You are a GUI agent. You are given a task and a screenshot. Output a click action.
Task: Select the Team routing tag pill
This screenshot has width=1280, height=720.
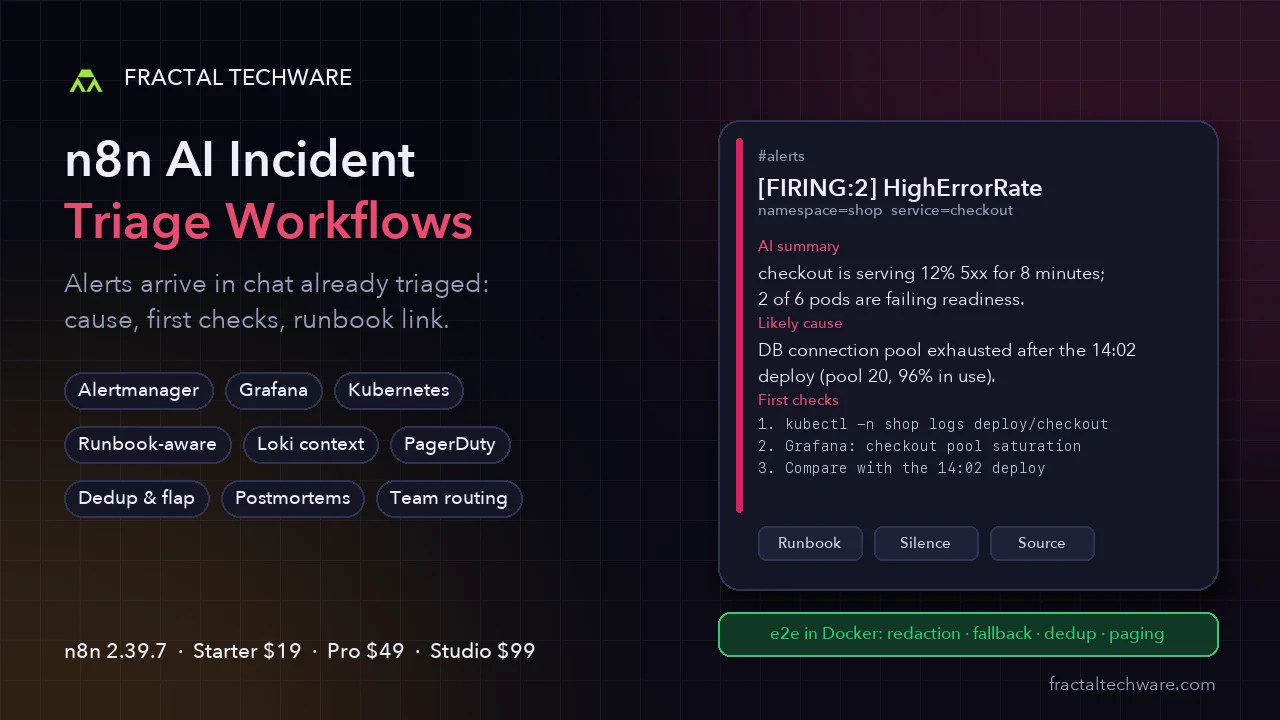pyautogui.click(x=449, y=498)
